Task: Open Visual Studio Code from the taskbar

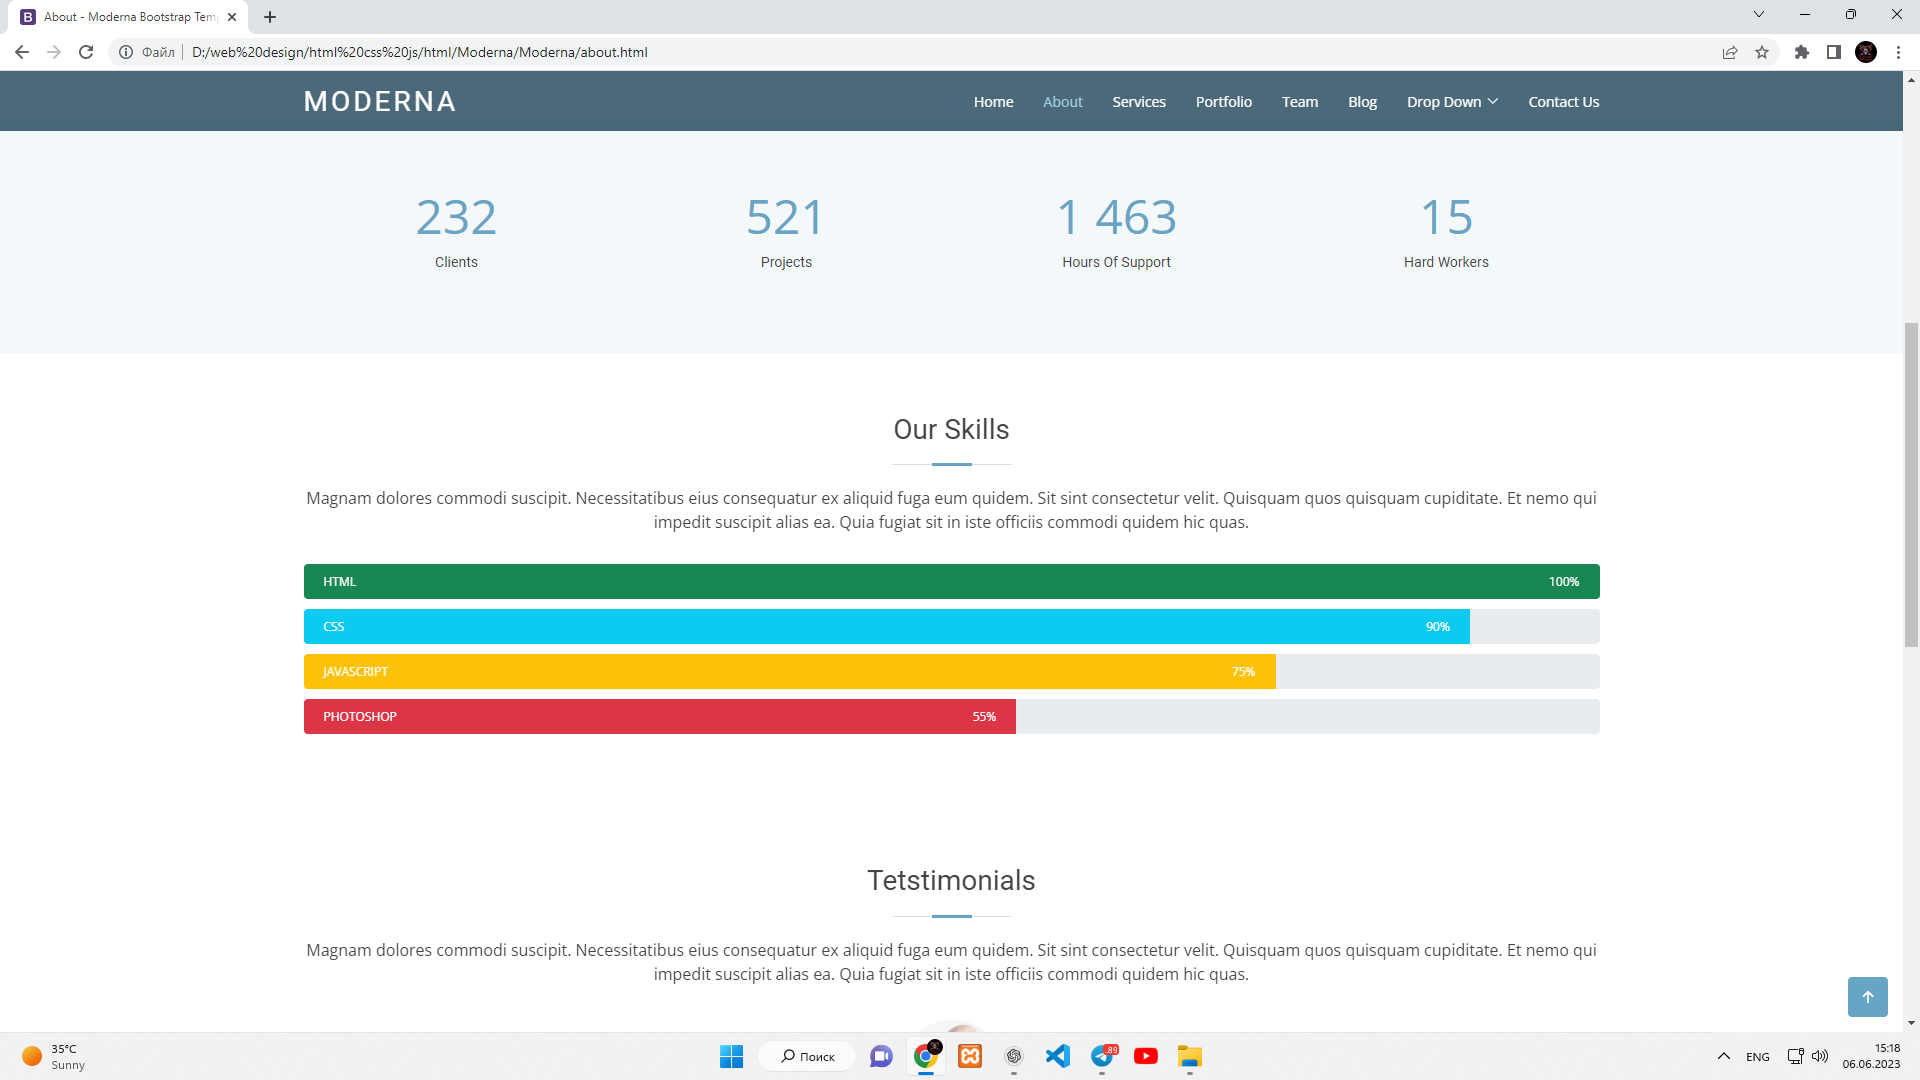Action: [1057, 1056]
